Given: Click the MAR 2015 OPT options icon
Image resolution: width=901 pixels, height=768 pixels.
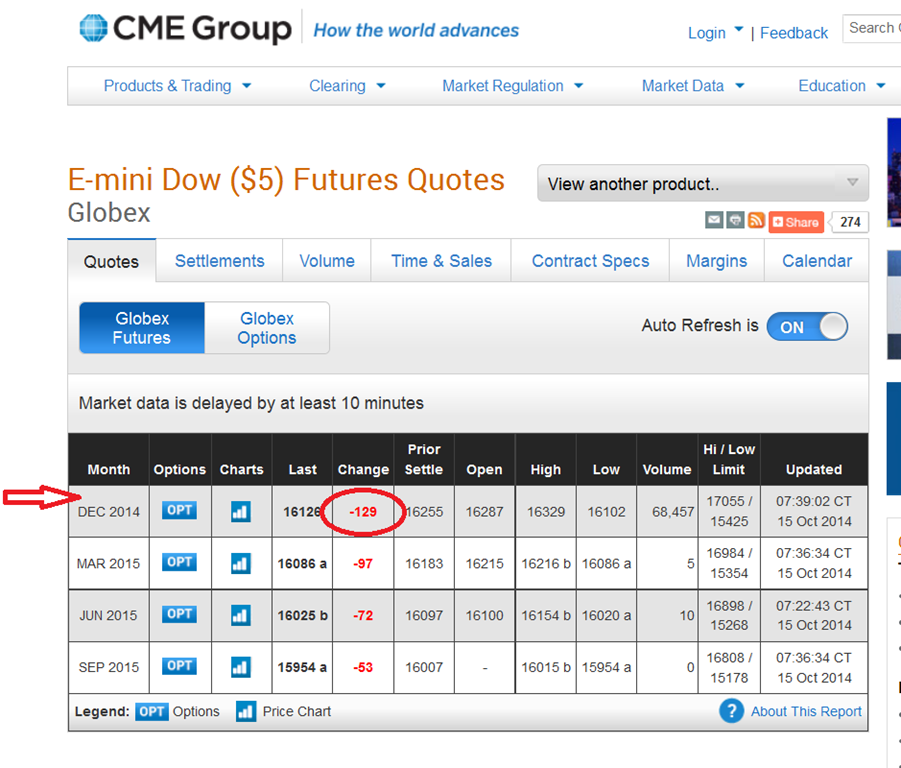Looking at the screenshot, I should 179,562.
